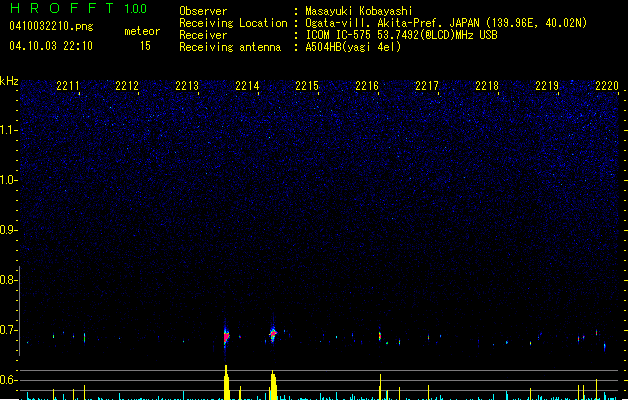The height and width of the screenshot is (400, 629).
Task: Select the filename 0410032210.png
Action: point(51,26)
